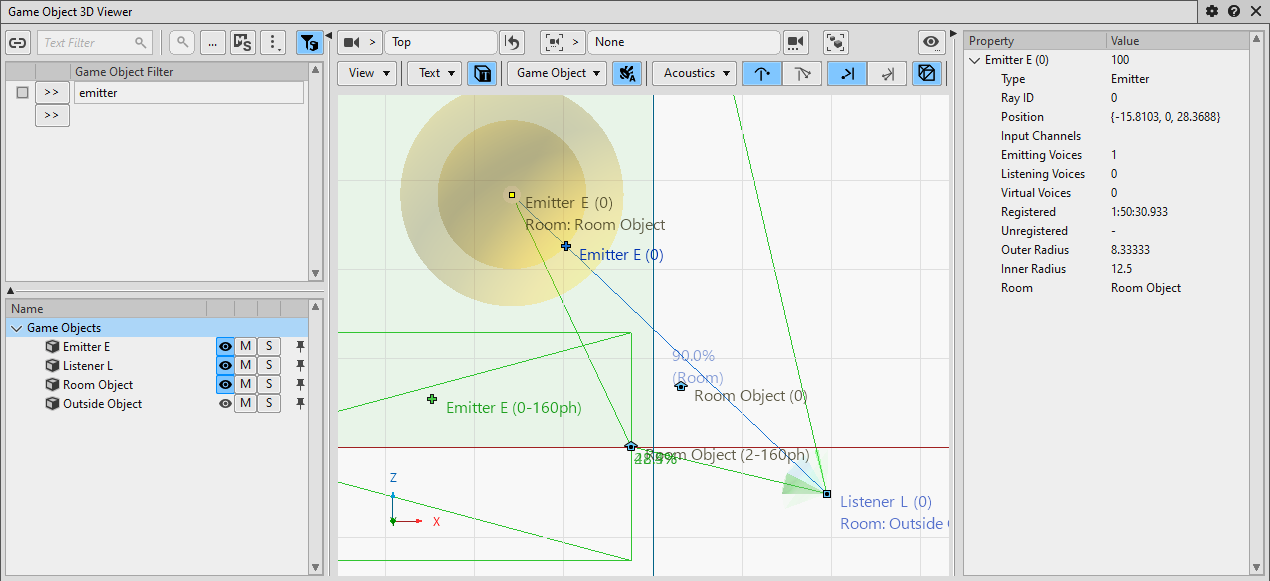Hide Emitter E using its eye toggle
Screen dimensions: 1270x581
tap(225, 347)
